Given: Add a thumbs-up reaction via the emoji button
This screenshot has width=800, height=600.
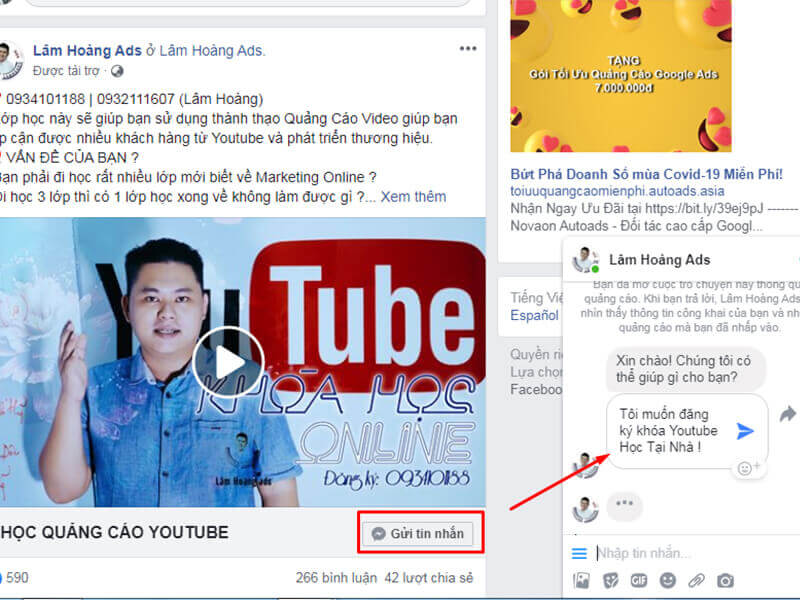Looking at the screenshot, I should (746, 467).
